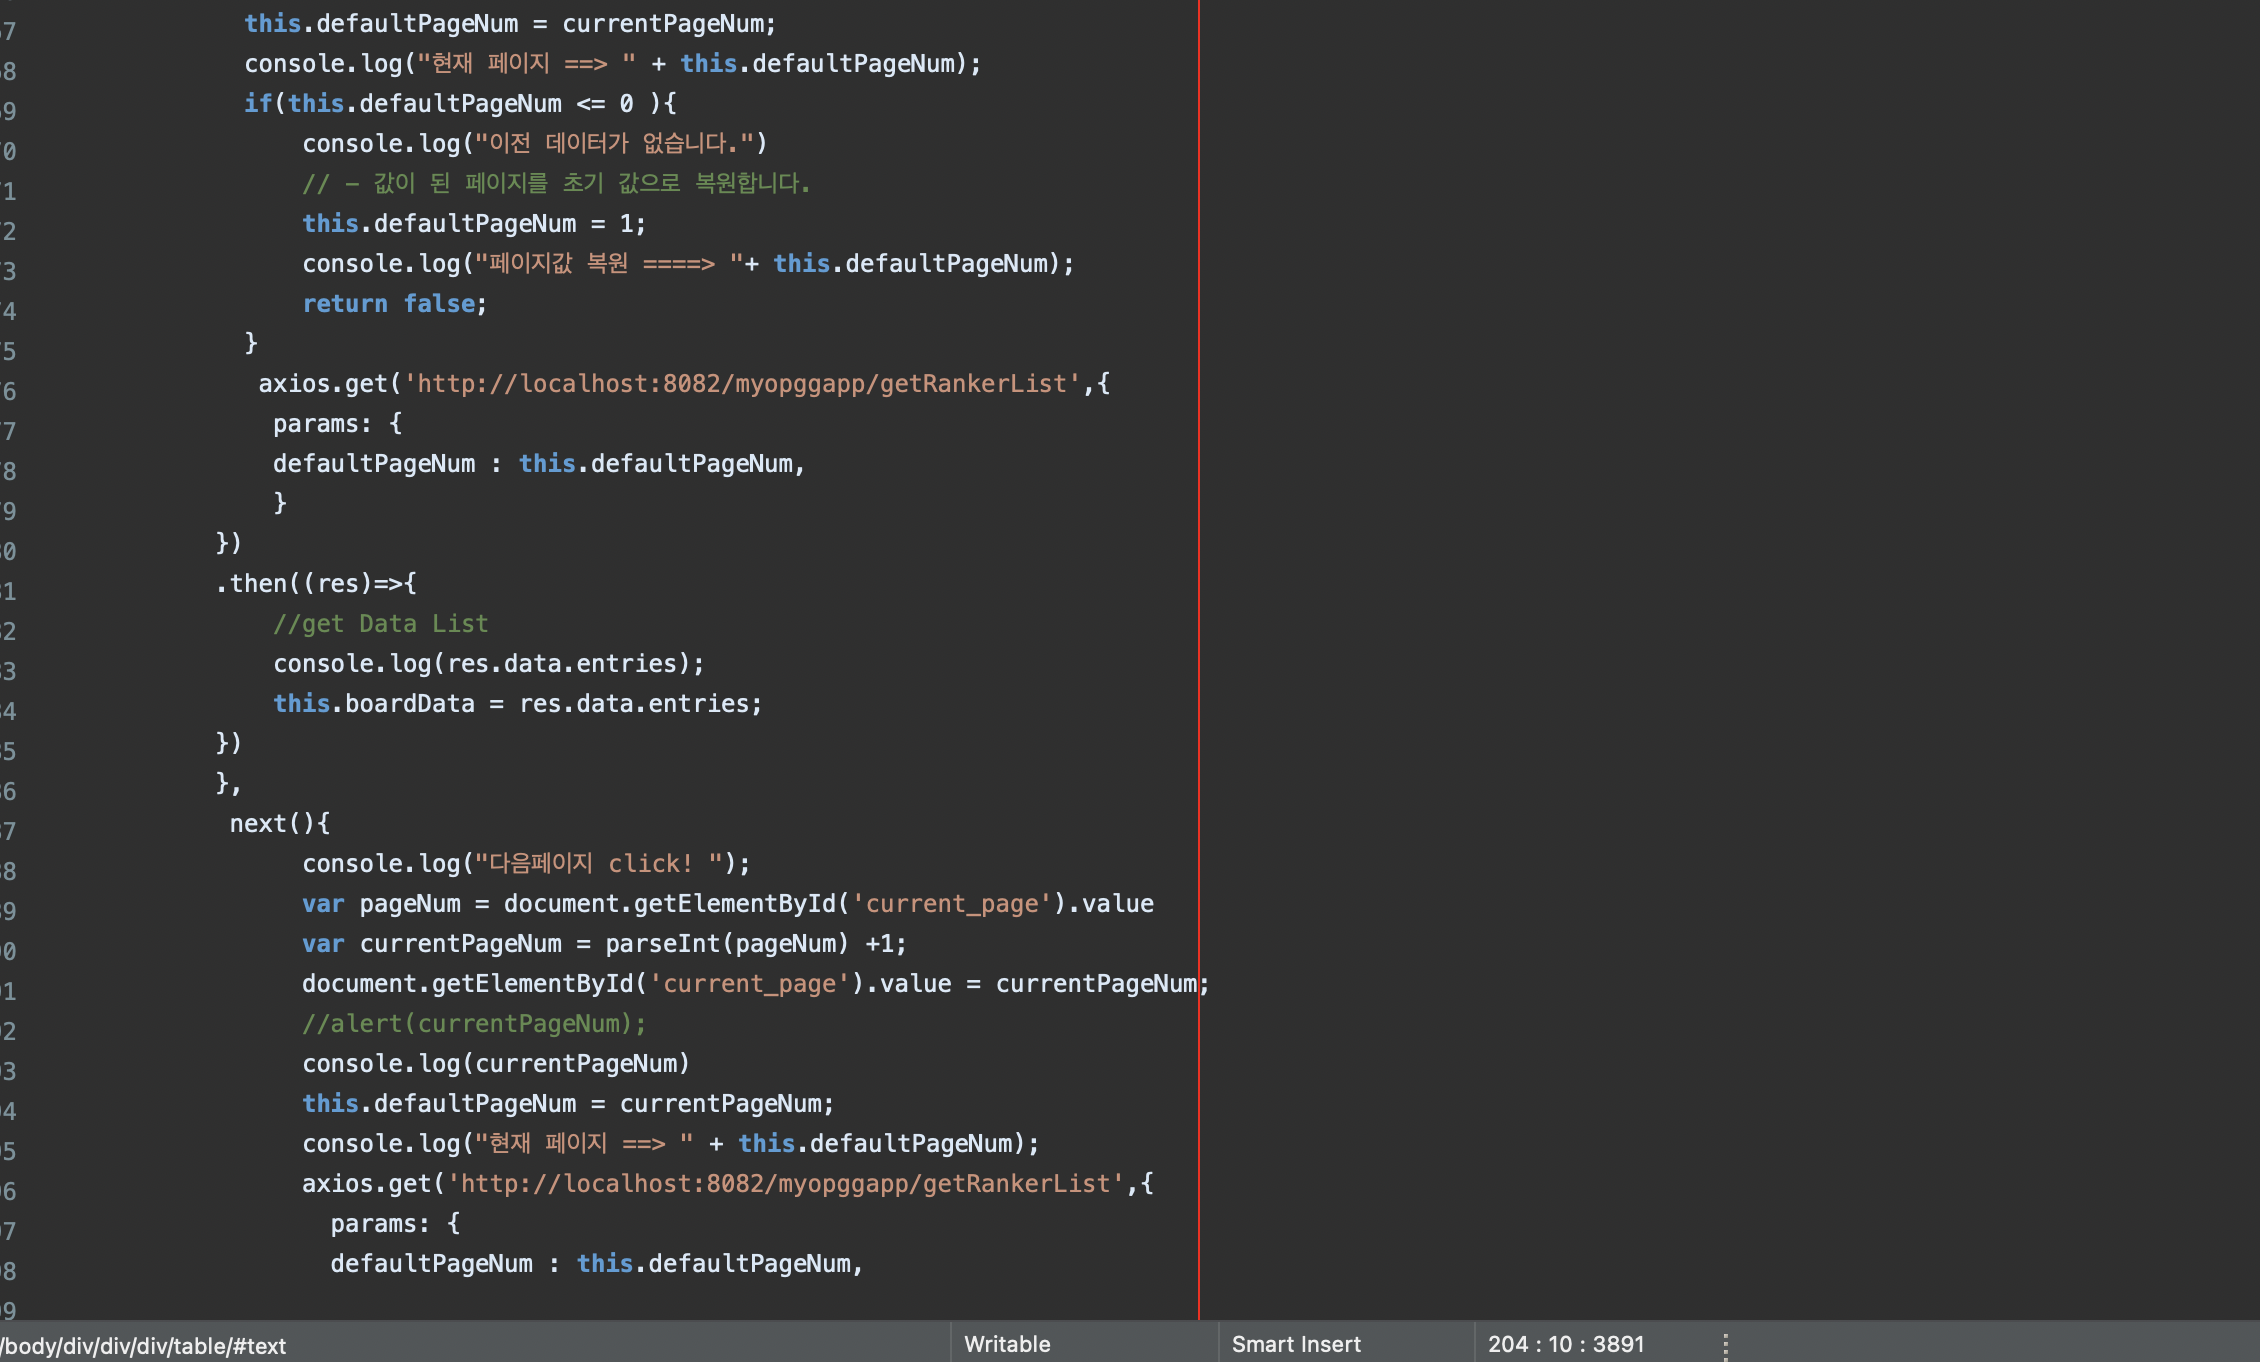Toggle the Smart Insert mode indicator
This screenshot has width=2260, height=1362.
click(1295, 1344)
